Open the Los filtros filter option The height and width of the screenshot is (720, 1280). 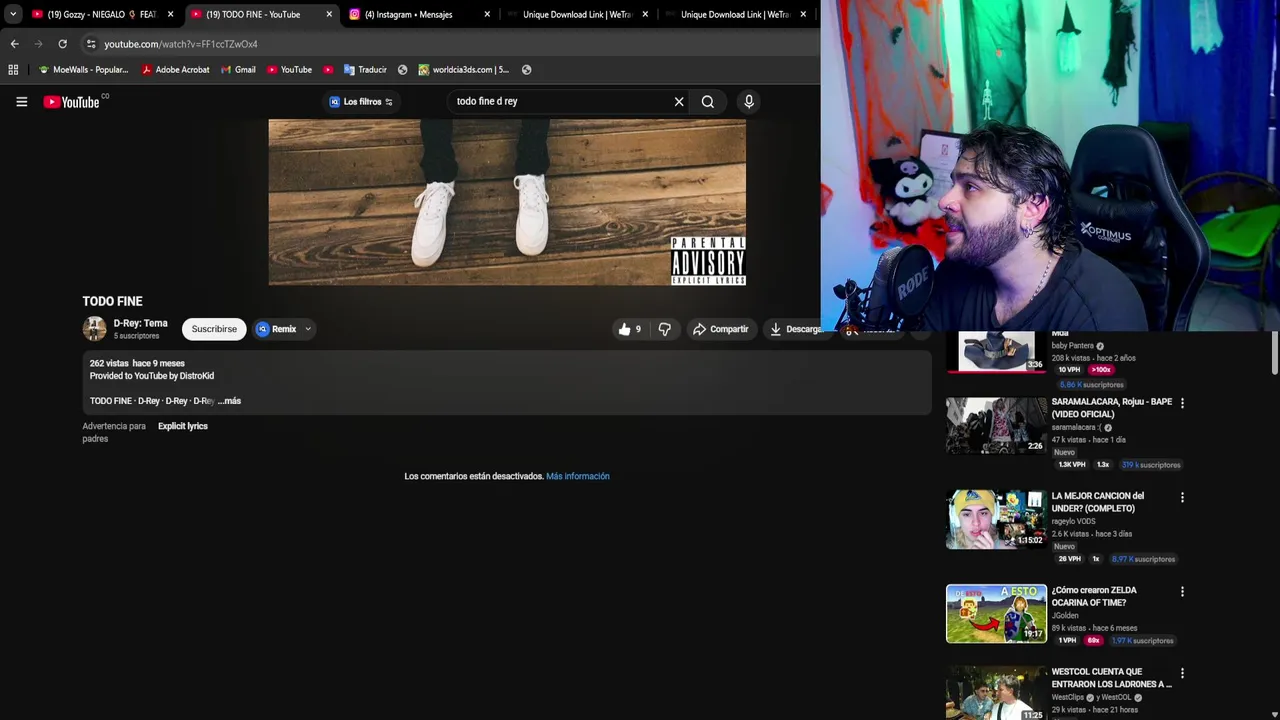tap(361, 102)
